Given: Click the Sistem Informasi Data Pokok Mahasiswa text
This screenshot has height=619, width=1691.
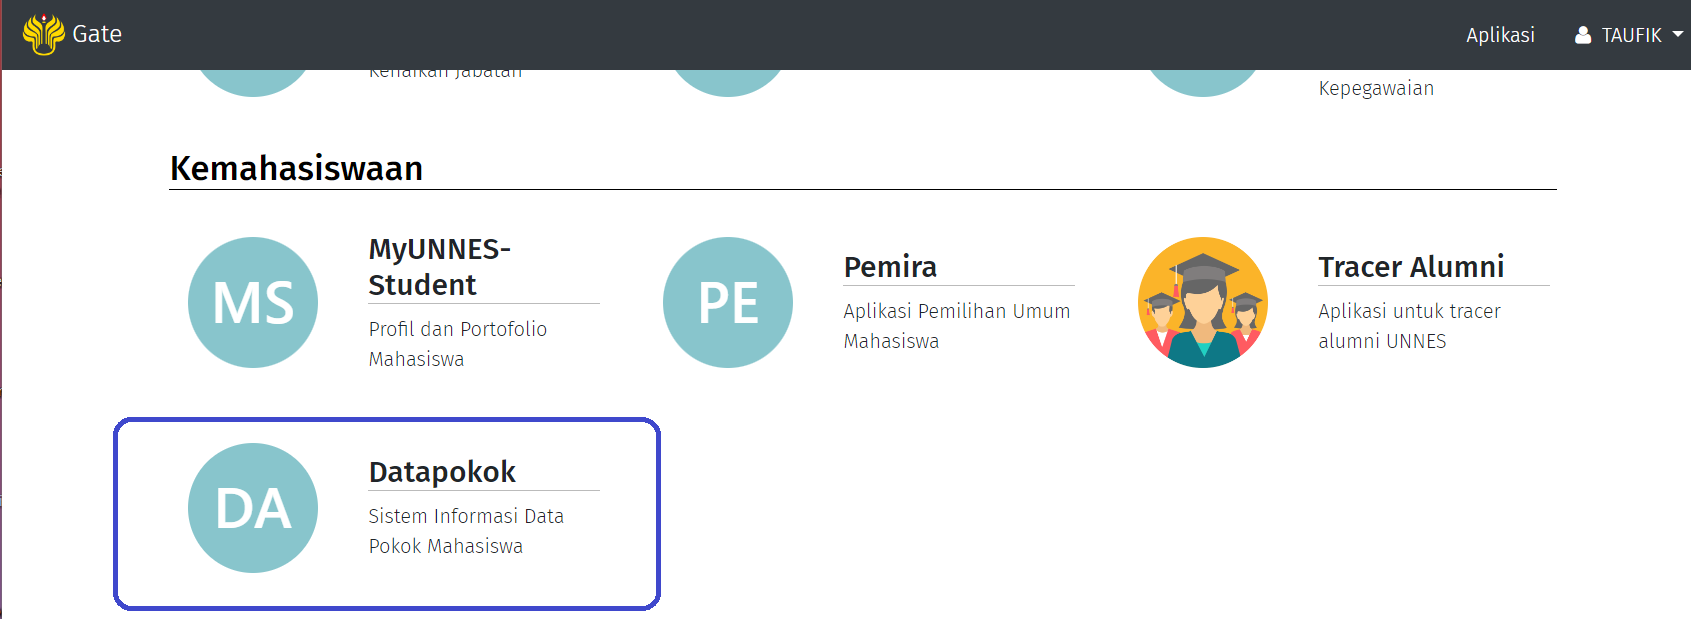Looking at the screenshot, I should 466,531.
